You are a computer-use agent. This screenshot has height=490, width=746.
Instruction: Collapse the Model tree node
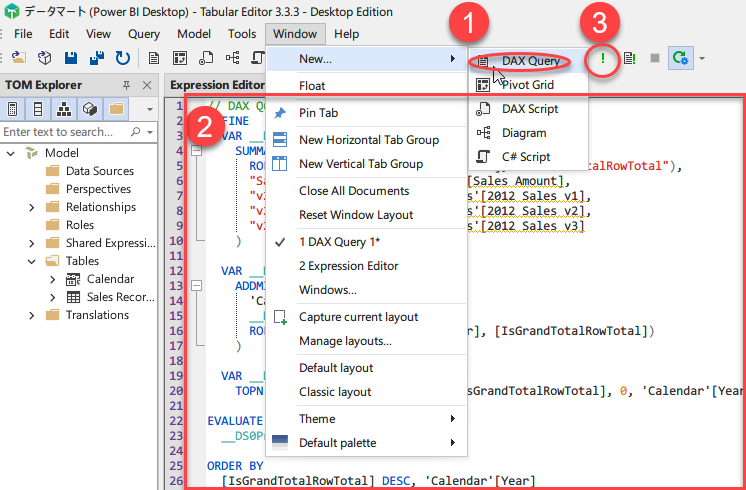pos(11,153)
